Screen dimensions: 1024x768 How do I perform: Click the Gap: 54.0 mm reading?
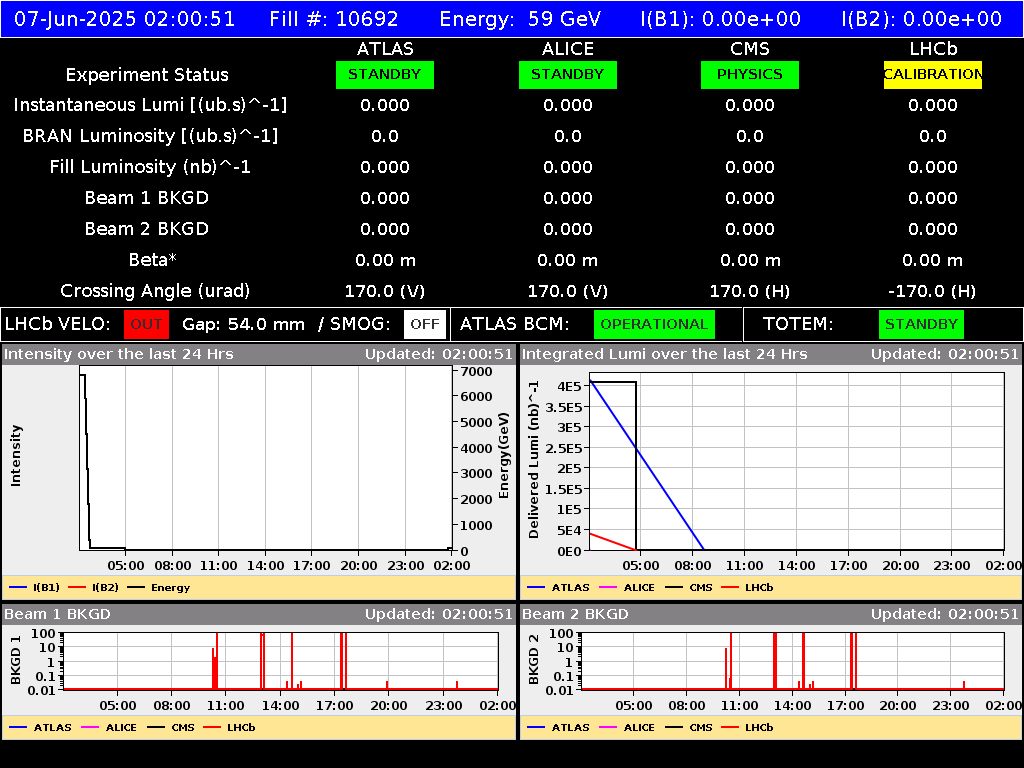tap(243, 325)
